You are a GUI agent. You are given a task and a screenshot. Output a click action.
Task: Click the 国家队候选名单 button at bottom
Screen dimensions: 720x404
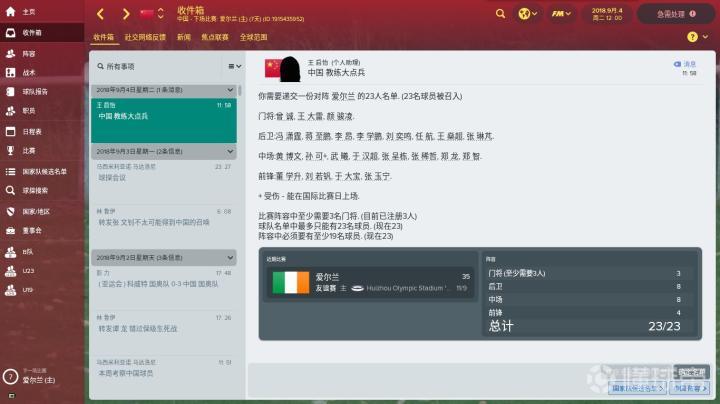[x=637, y=388]
